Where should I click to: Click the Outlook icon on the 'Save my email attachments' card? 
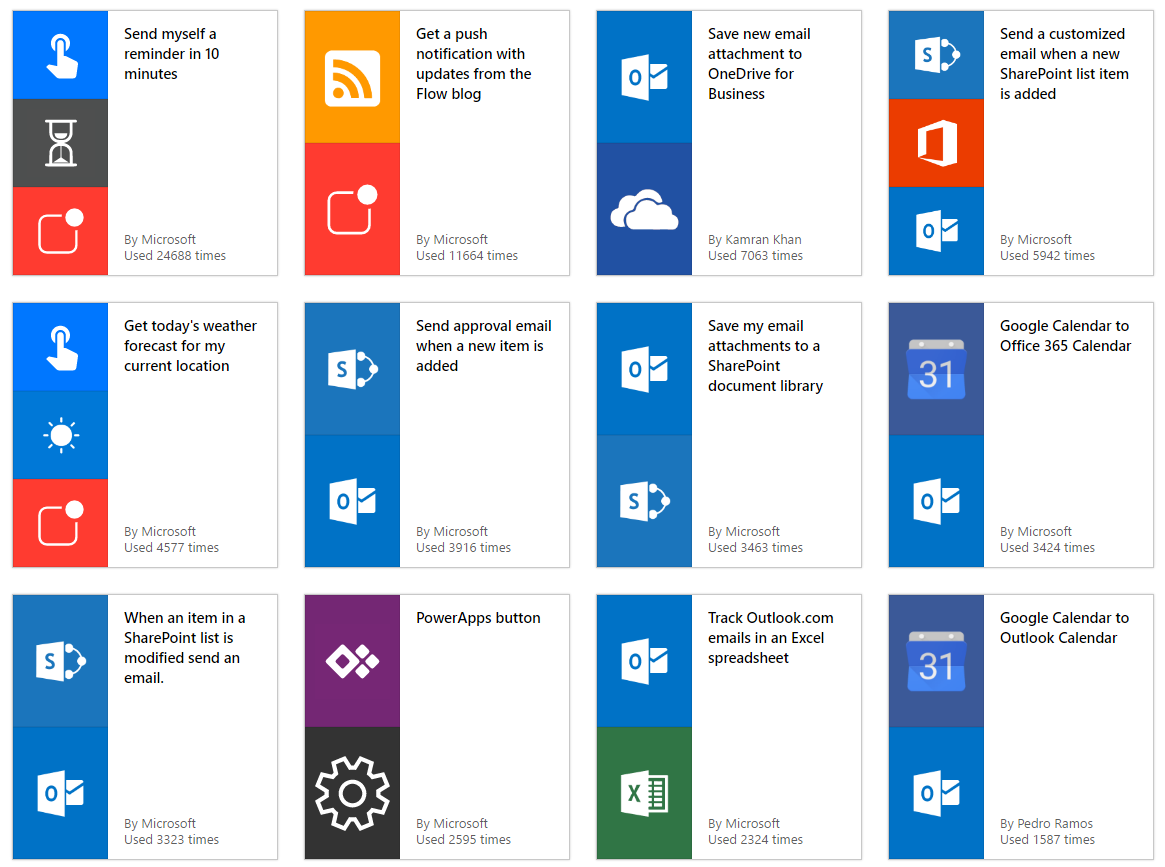click(x=644, y=369)
